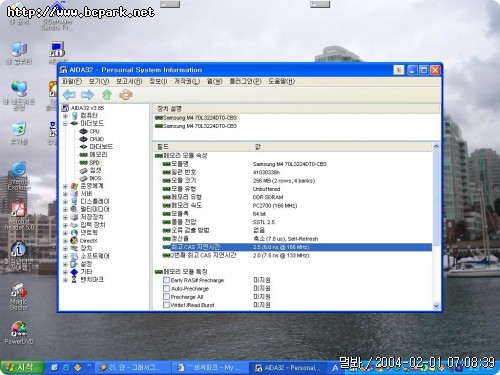The image size is (500, 375).
Task: Expand the 저장장치 tree node
Action: pos(65,217)
